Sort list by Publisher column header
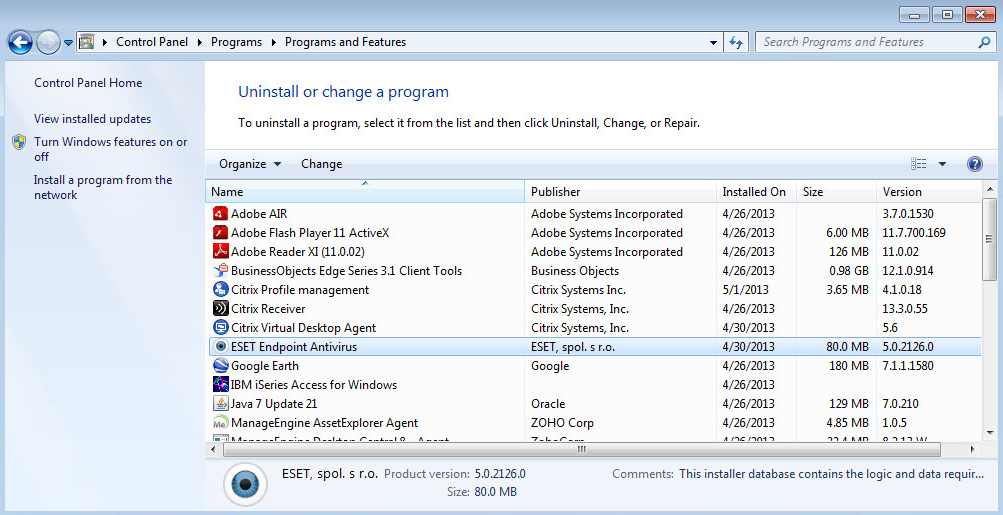 620,192
